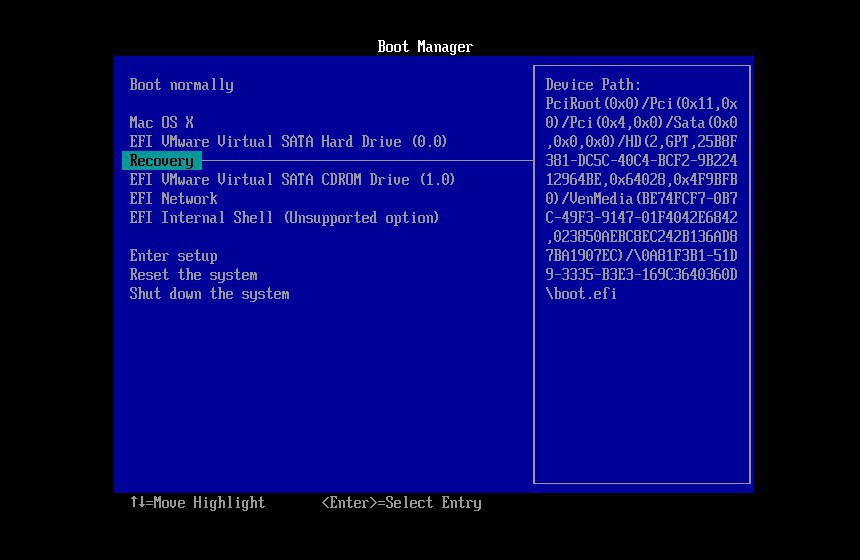The height and width of the screenshot is (560, 860).
Task: Choose Shut down the system
Action: tap(209, 294)
